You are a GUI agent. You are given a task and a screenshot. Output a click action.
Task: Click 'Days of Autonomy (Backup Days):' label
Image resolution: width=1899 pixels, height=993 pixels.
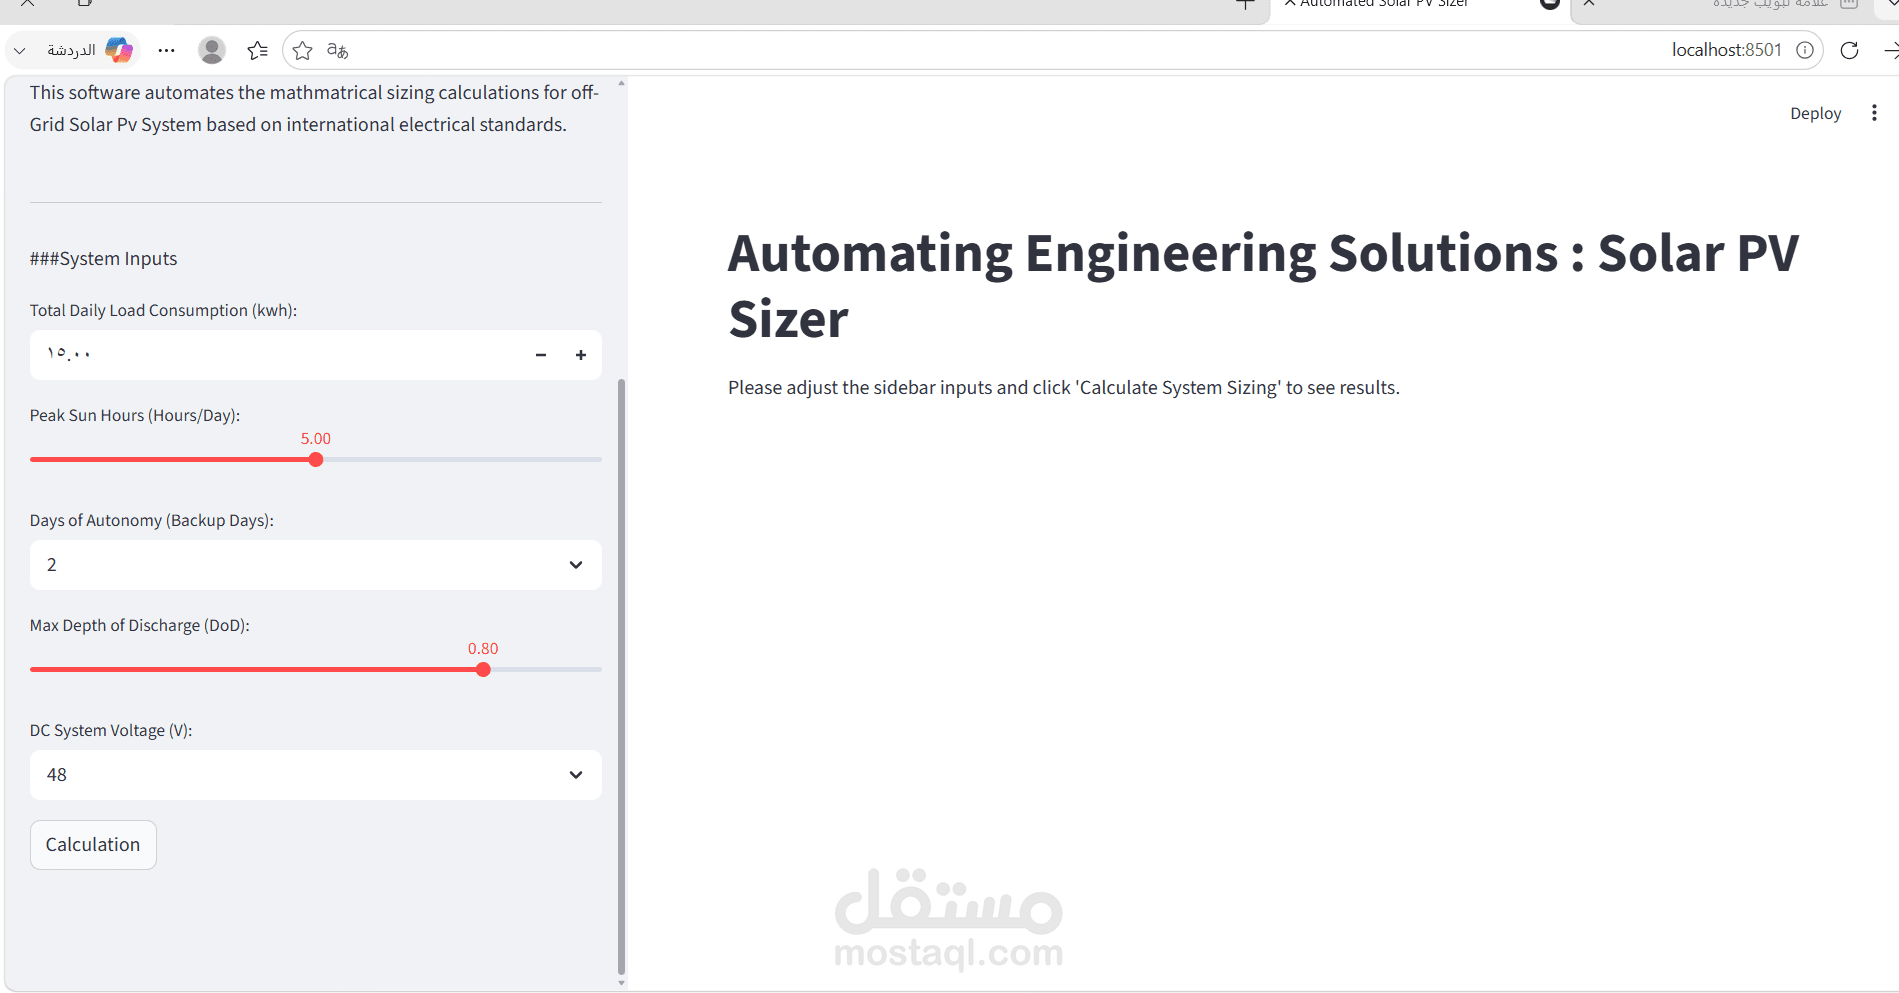(152, 521)
